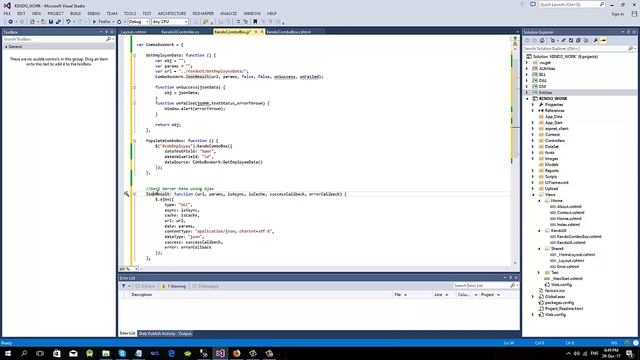
Task: Collapse the KENDO_WORK project node
Action: (x=527, y=98)
